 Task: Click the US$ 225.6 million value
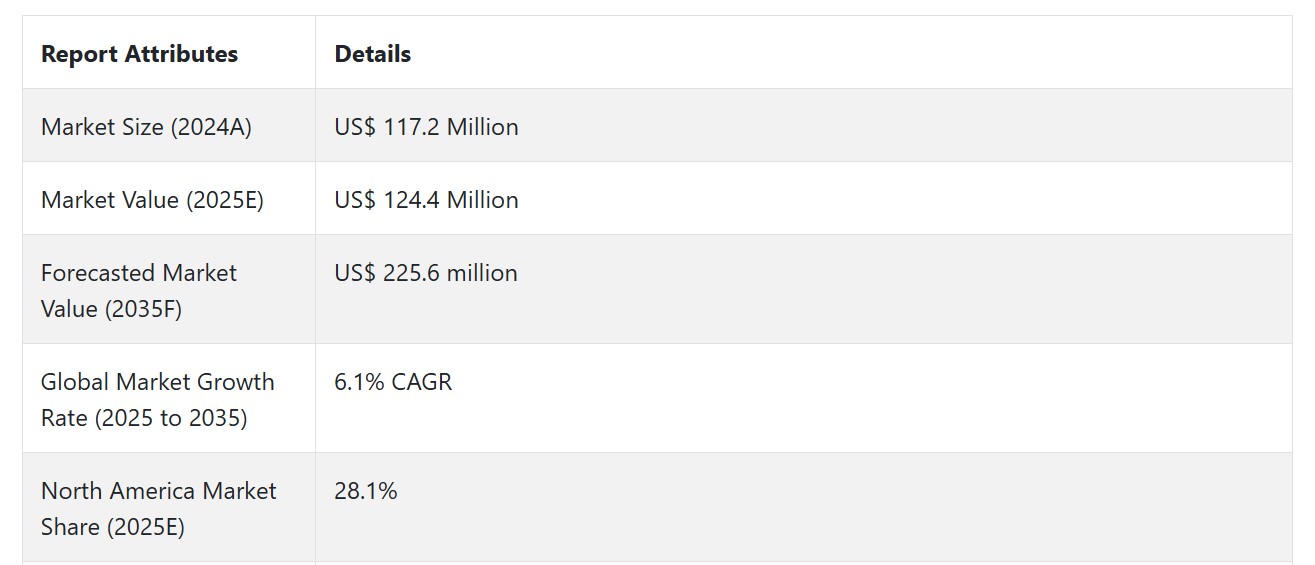(x=426, y=273)
